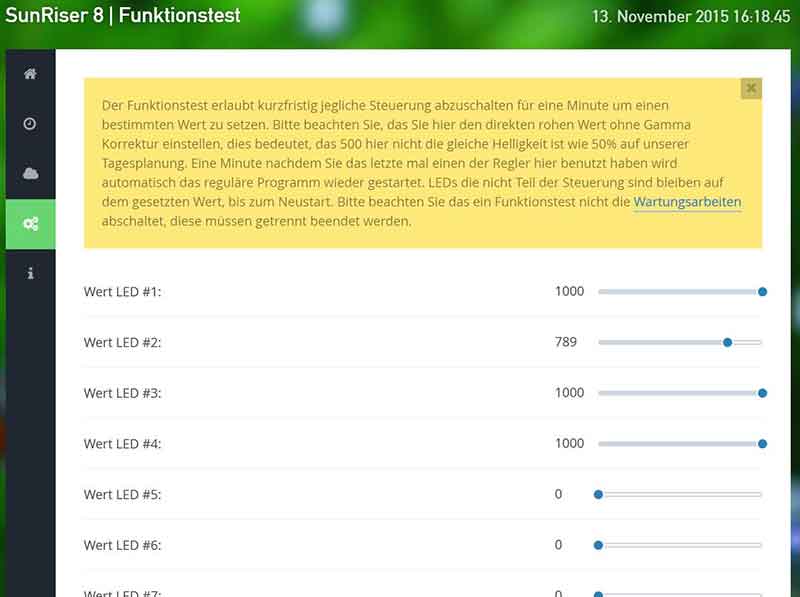Open the clock schedule icon in sidebar
This screenshot has width=800, height=597.
tap(31, 122)
